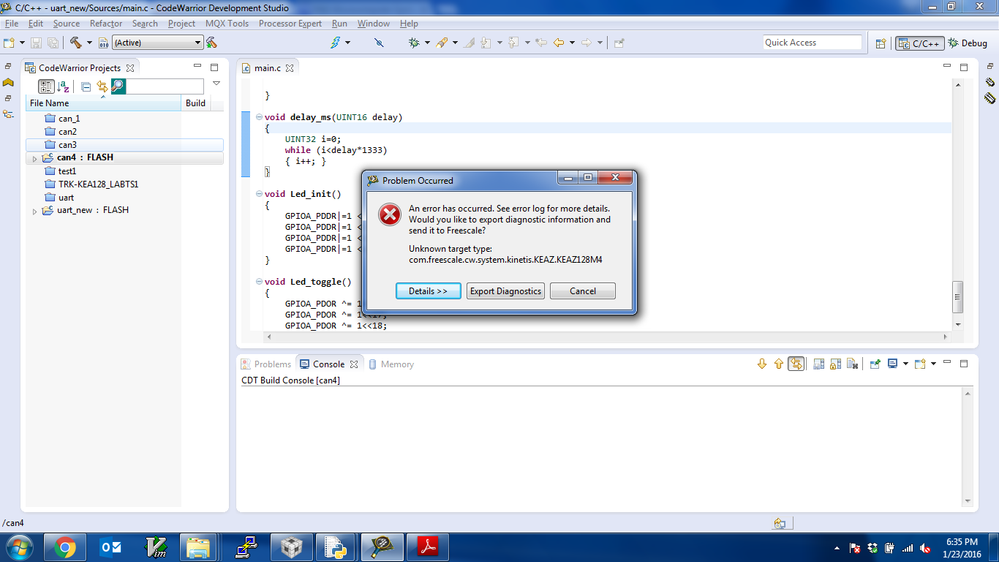Switch to the C/C++ perspective

tap(919, 43)
